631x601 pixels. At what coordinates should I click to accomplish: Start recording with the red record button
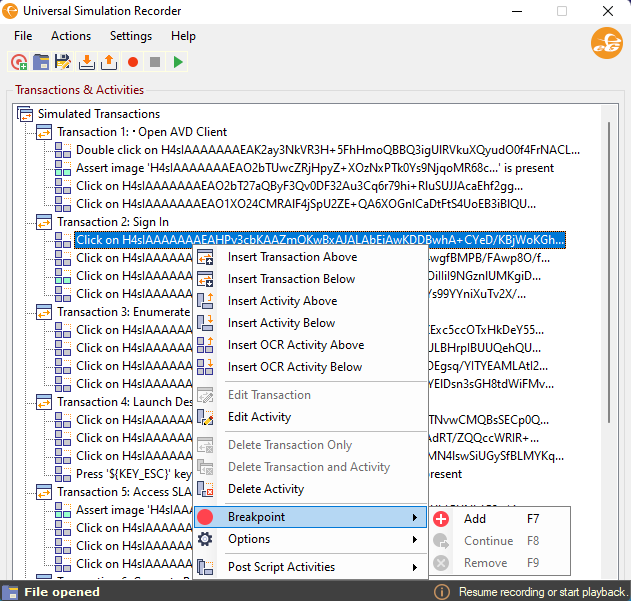point(132,62)
